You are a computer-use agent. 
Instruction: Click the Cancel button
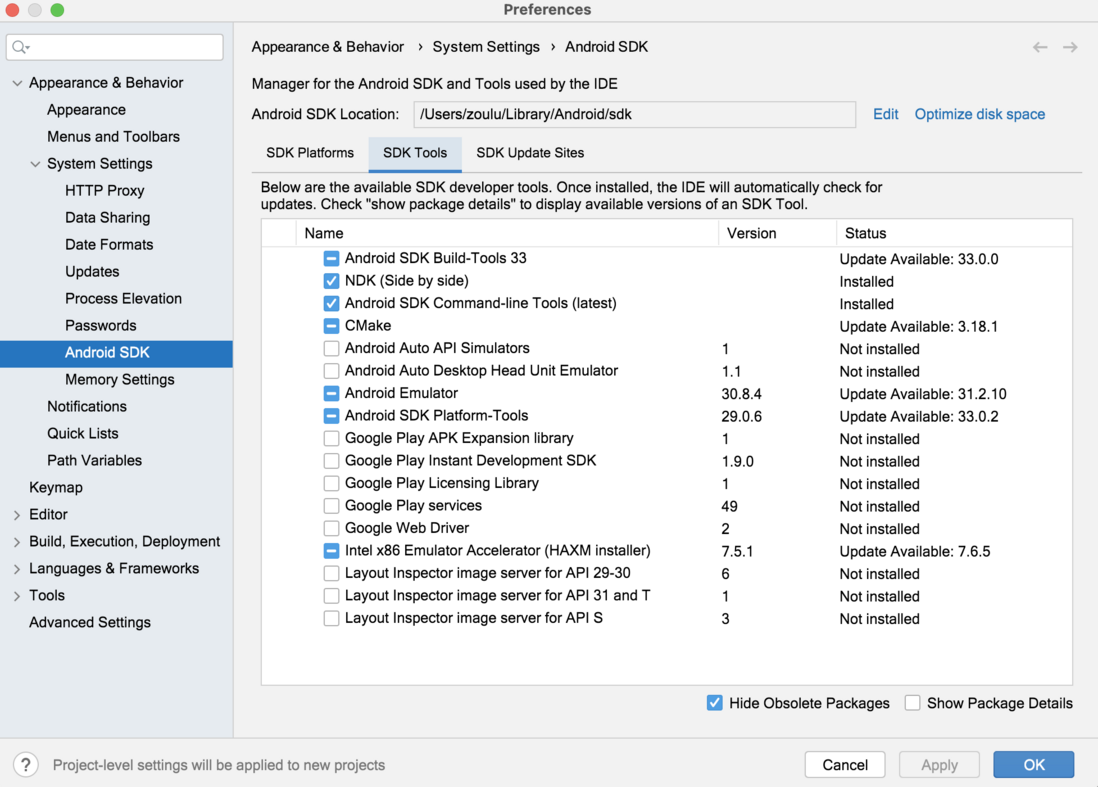click(x=845, y=765)
